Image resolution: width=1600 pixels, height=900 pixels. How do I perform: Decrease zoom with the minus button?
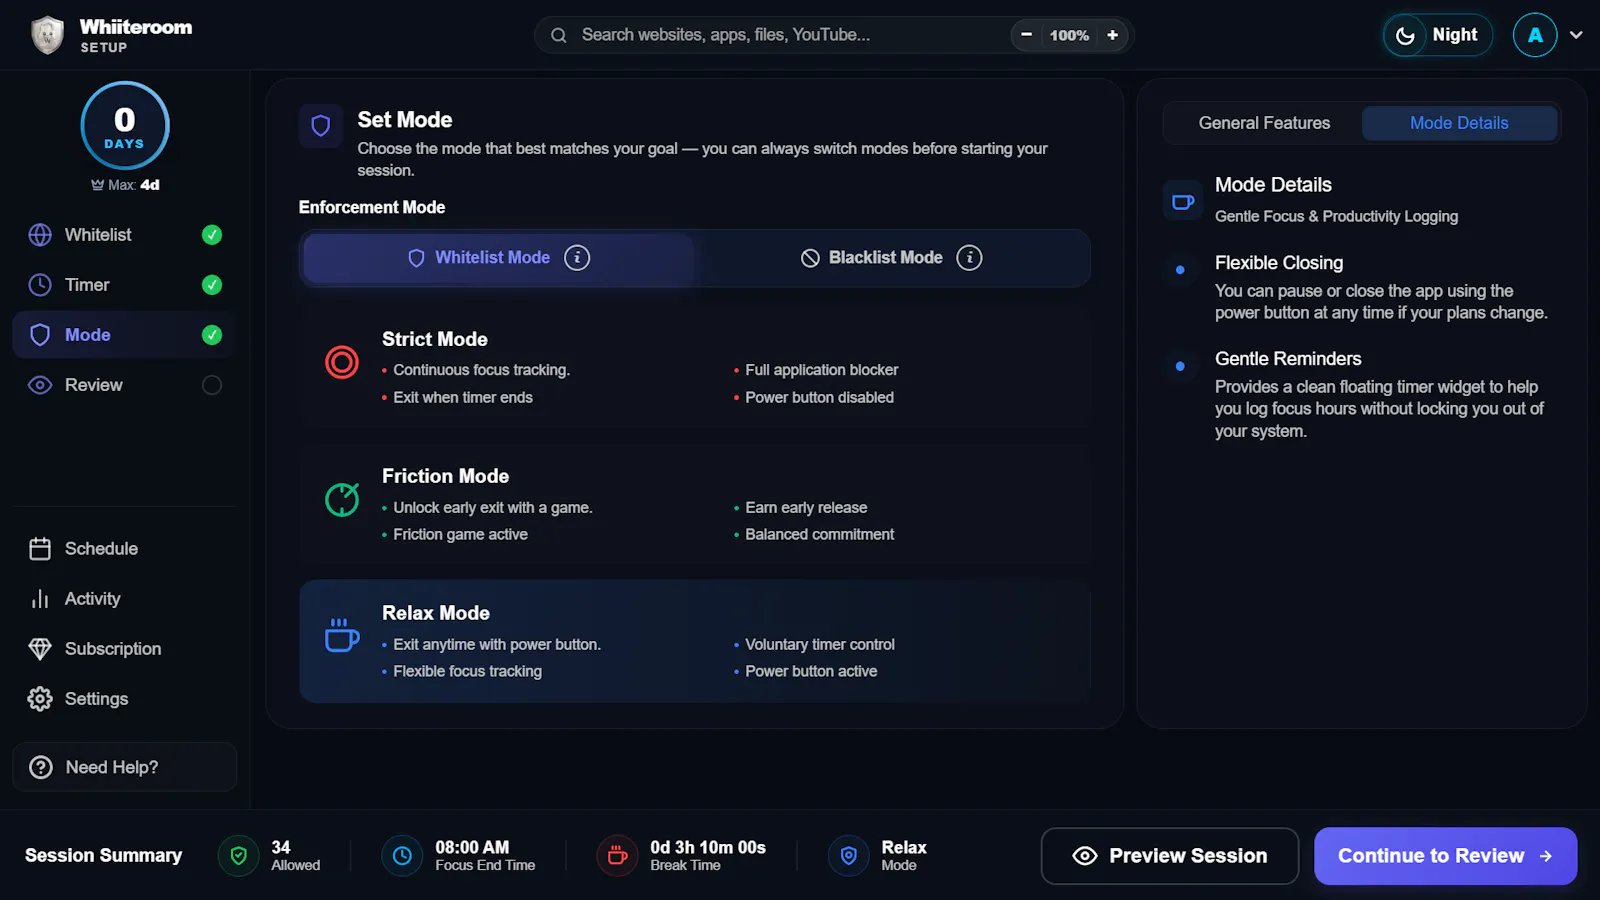tap(1026, 35)
